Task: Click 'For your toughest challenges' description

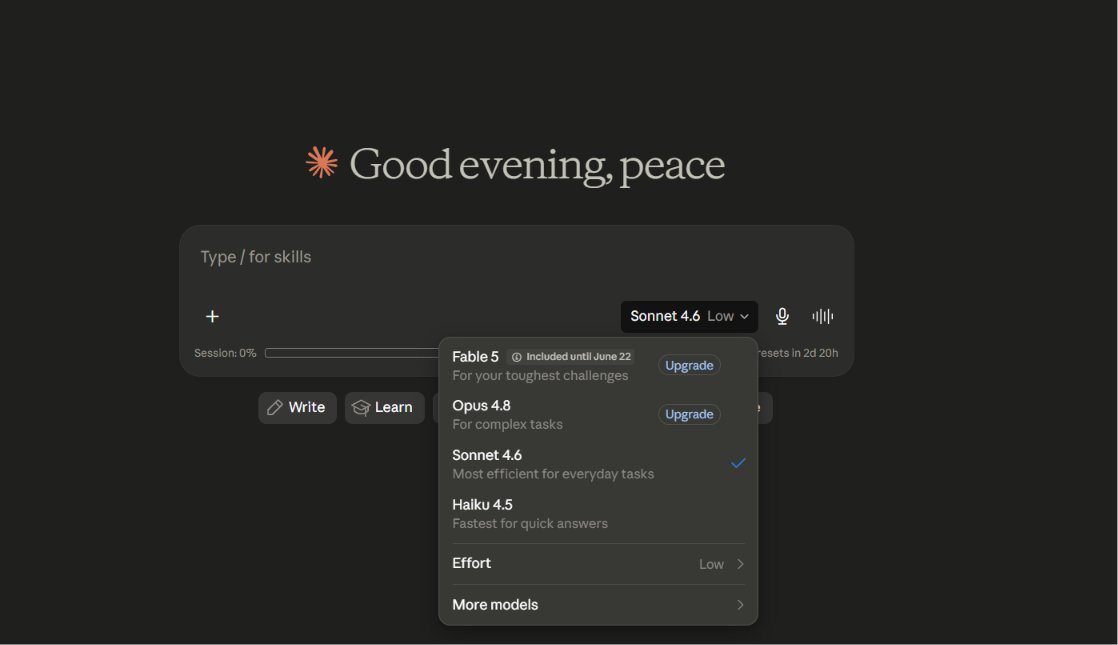Action: point(540,376)
